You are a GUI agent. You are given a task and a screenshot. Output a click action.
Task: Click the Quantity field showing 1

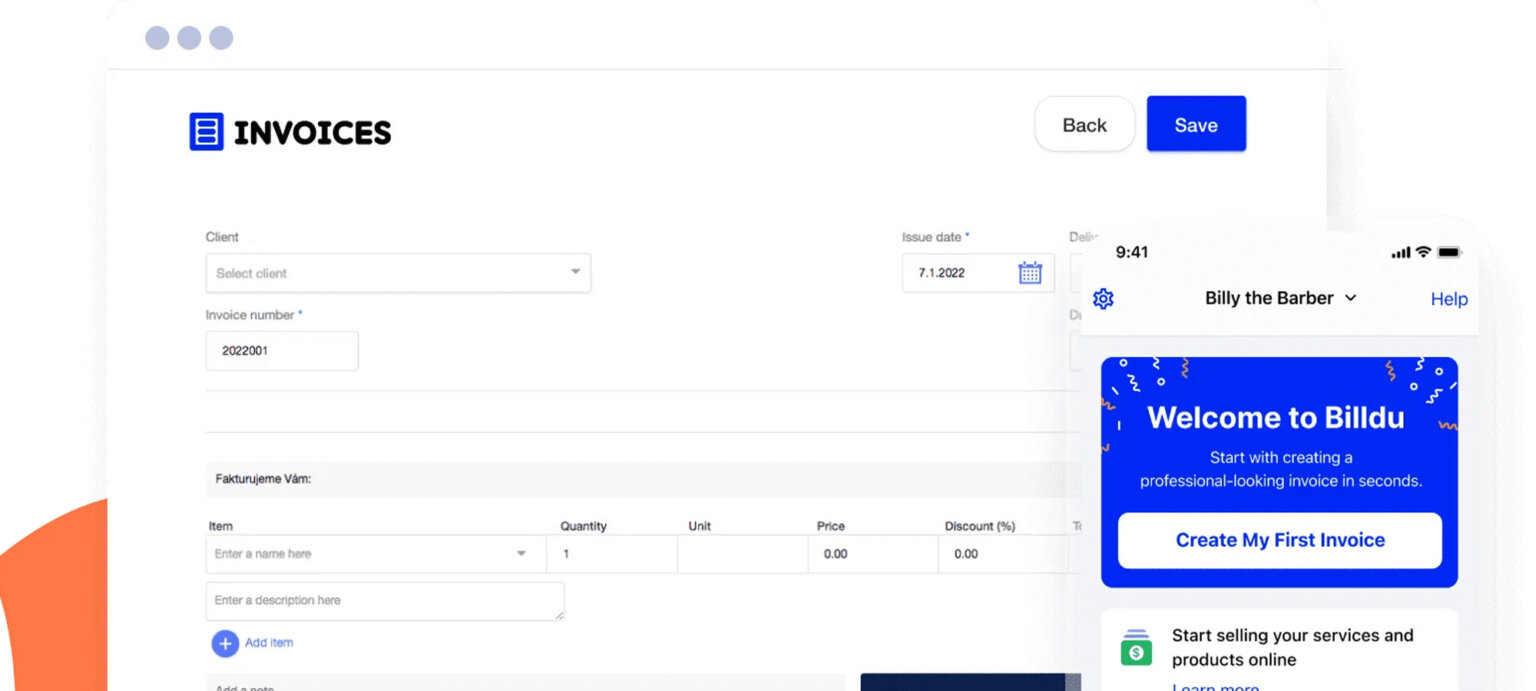point(611,553)
